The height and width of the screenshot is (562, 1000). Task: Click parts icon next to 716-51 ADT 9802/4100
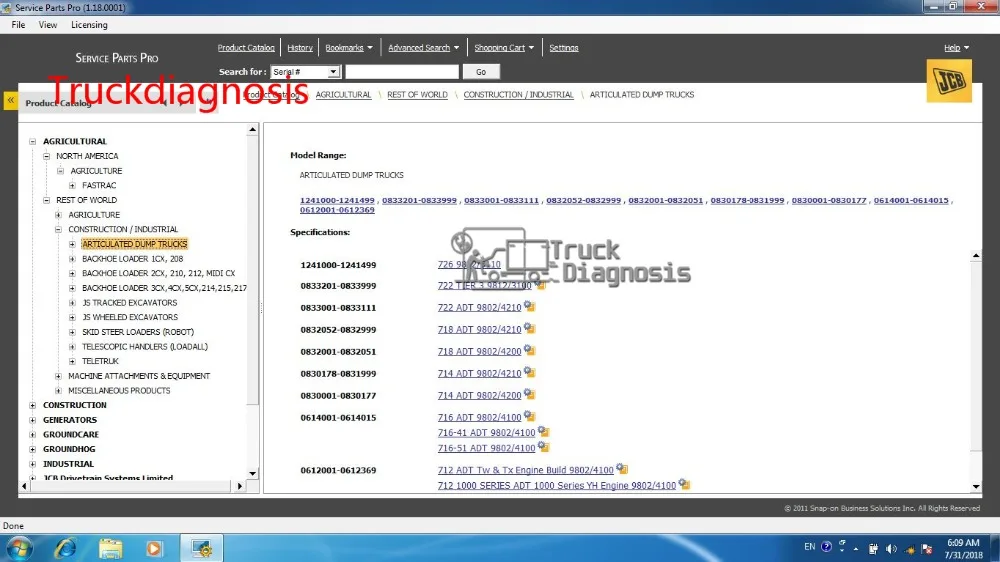click(x=543, y=447)
